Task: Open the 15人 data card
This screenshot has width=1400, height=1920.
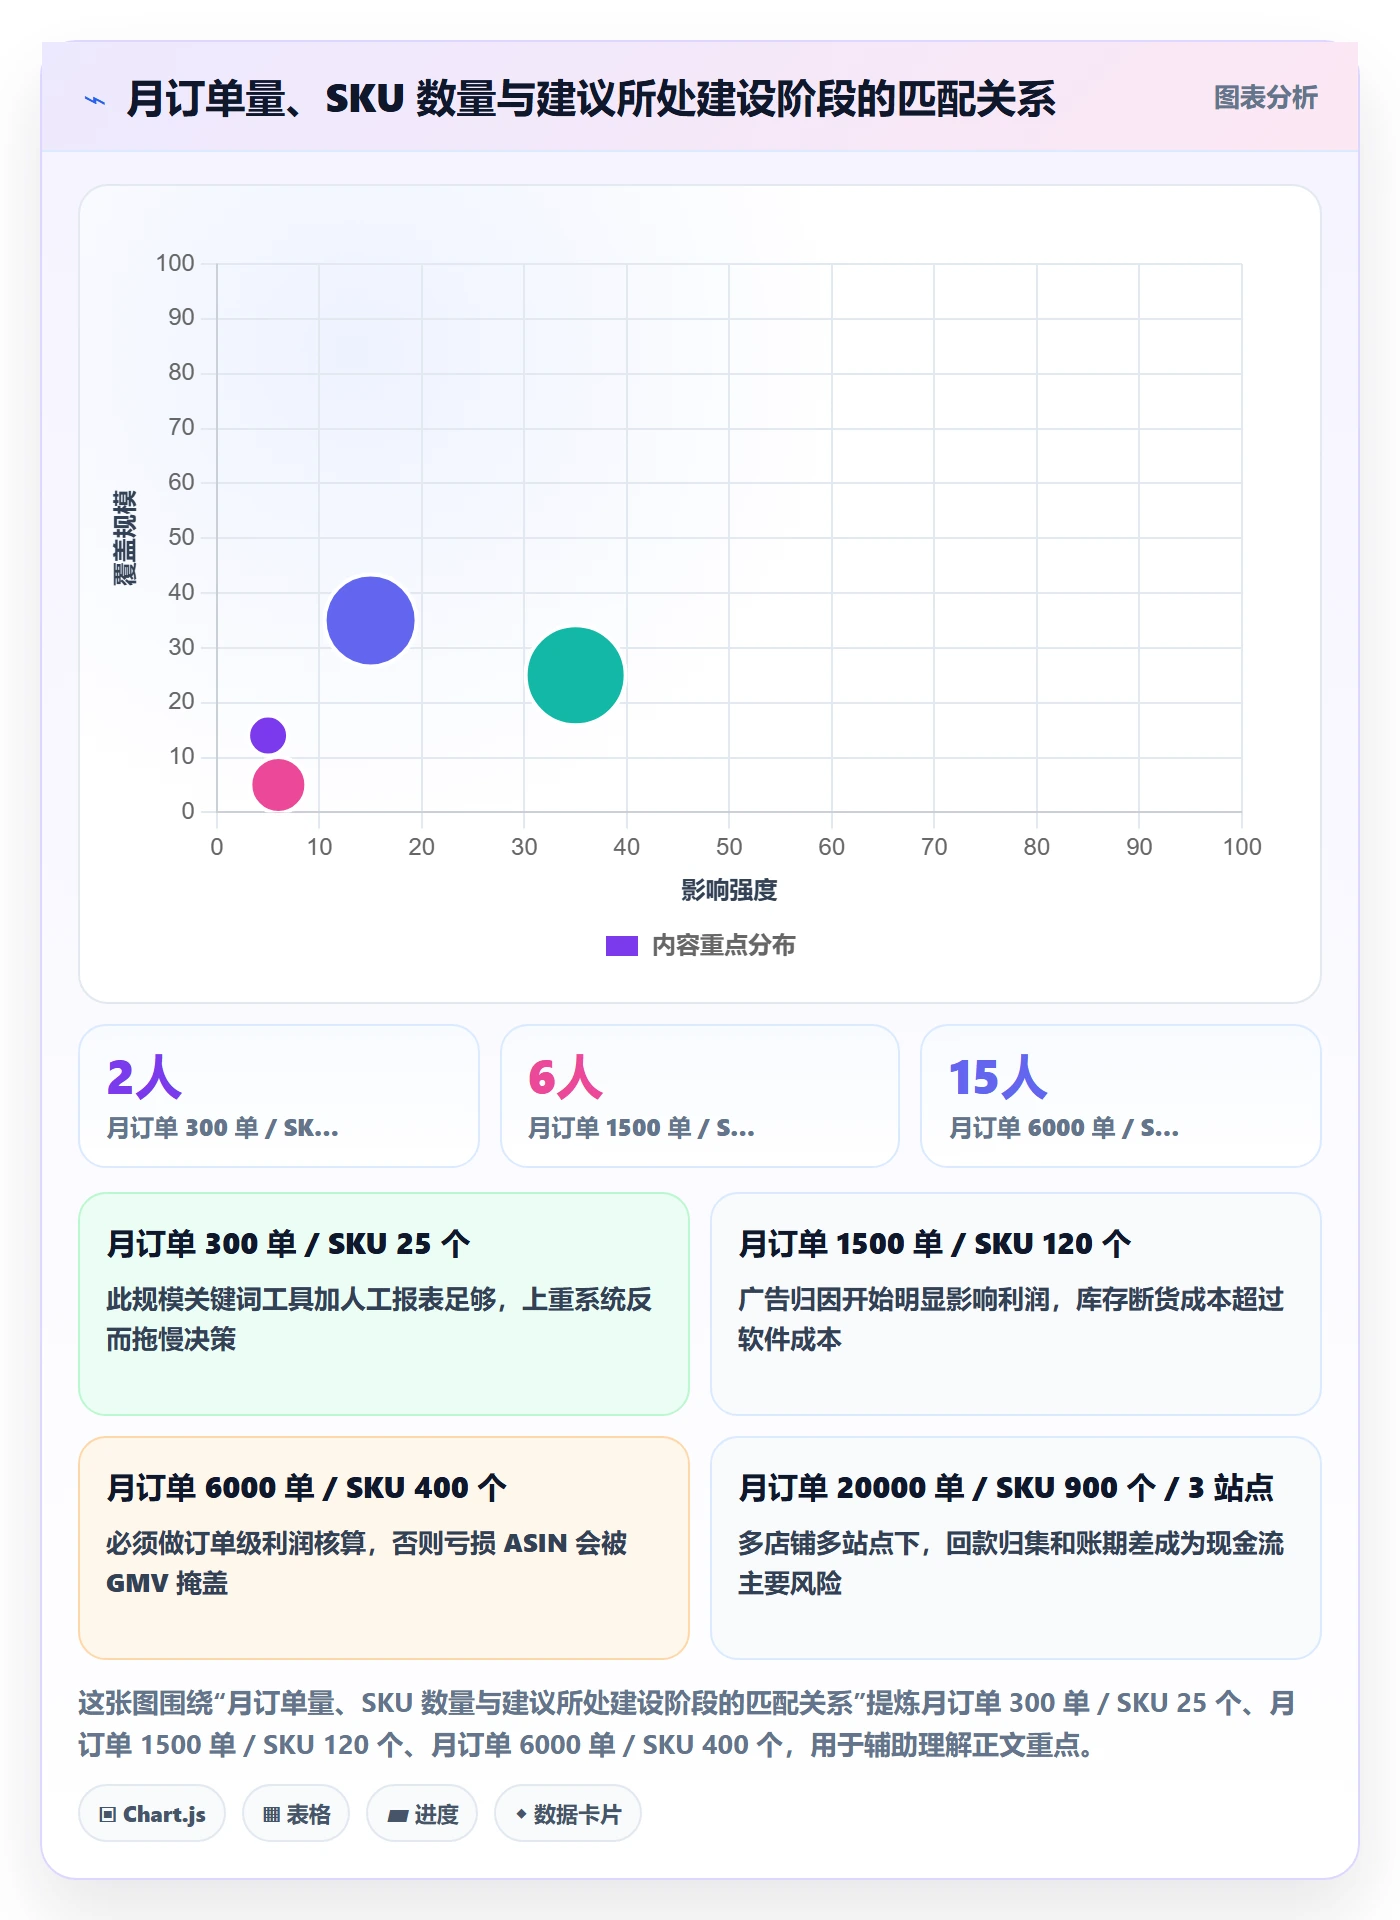Action: point(1121,1096)
